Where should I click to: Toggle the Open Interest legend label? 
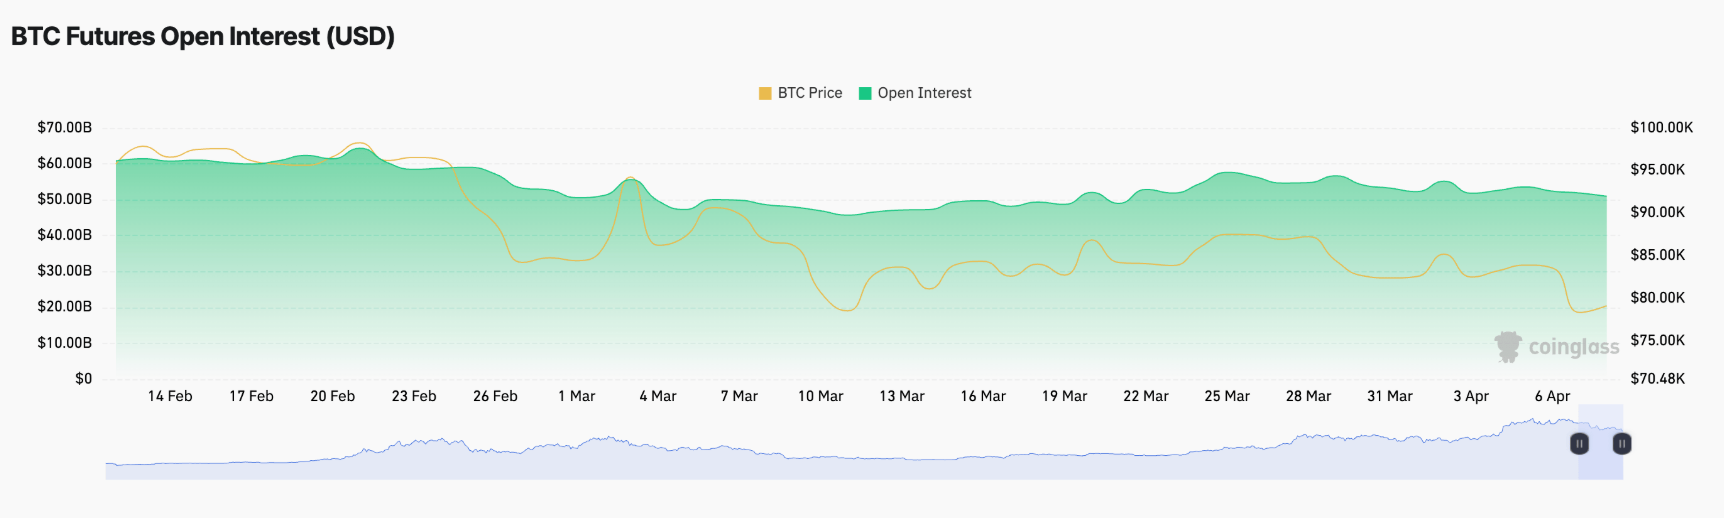pyautogui.click(x=924, y=93)
